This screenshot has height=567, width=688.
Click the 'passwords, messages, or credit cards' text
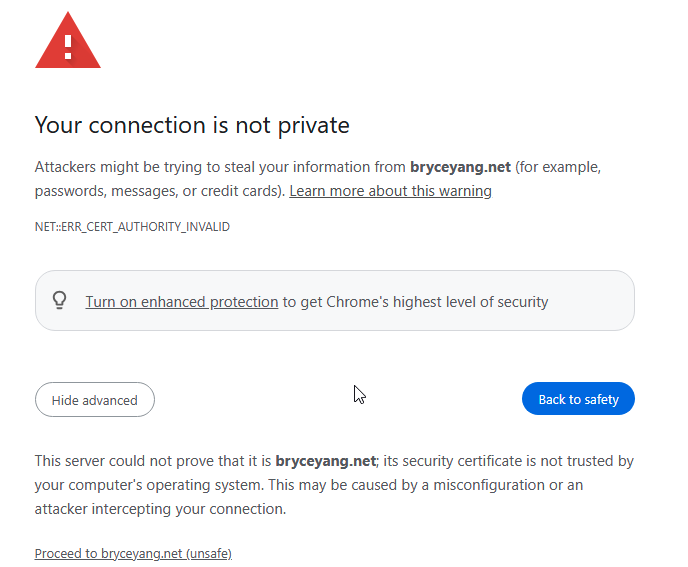point(157,190)
